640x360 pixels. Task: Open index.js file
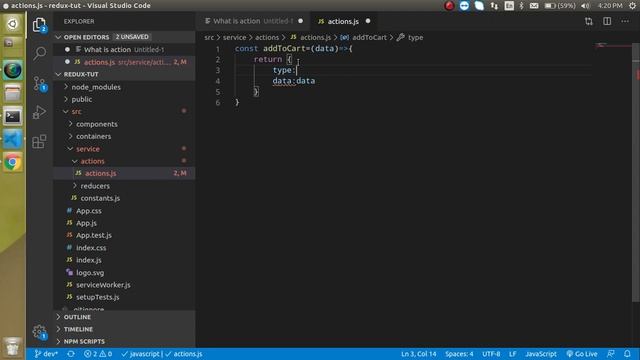[x=124, y=260]
